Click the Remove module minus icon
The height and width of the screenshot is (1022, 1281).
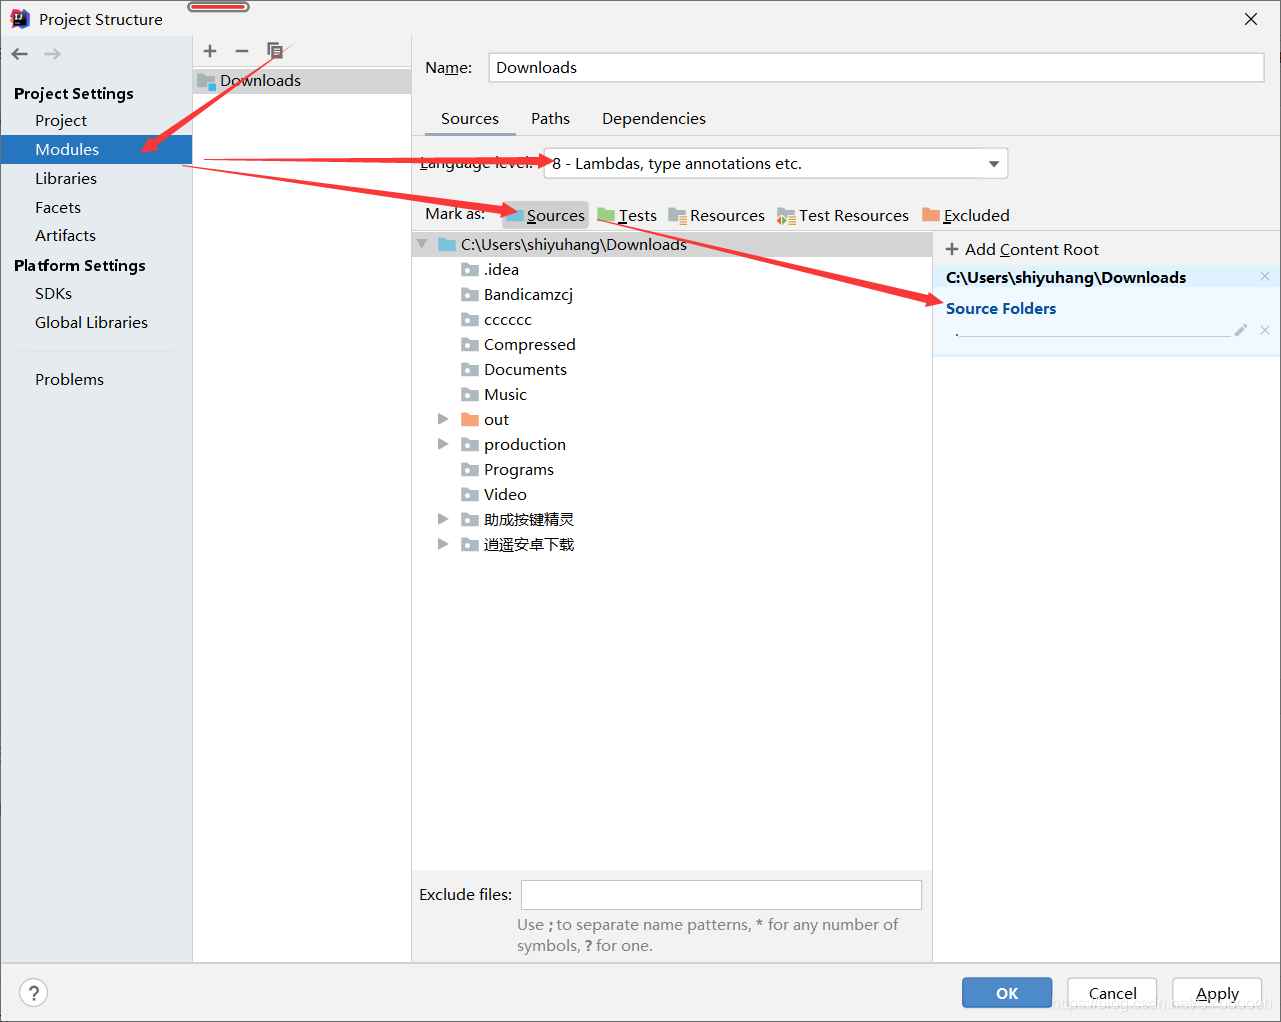(x=242, y=51)
